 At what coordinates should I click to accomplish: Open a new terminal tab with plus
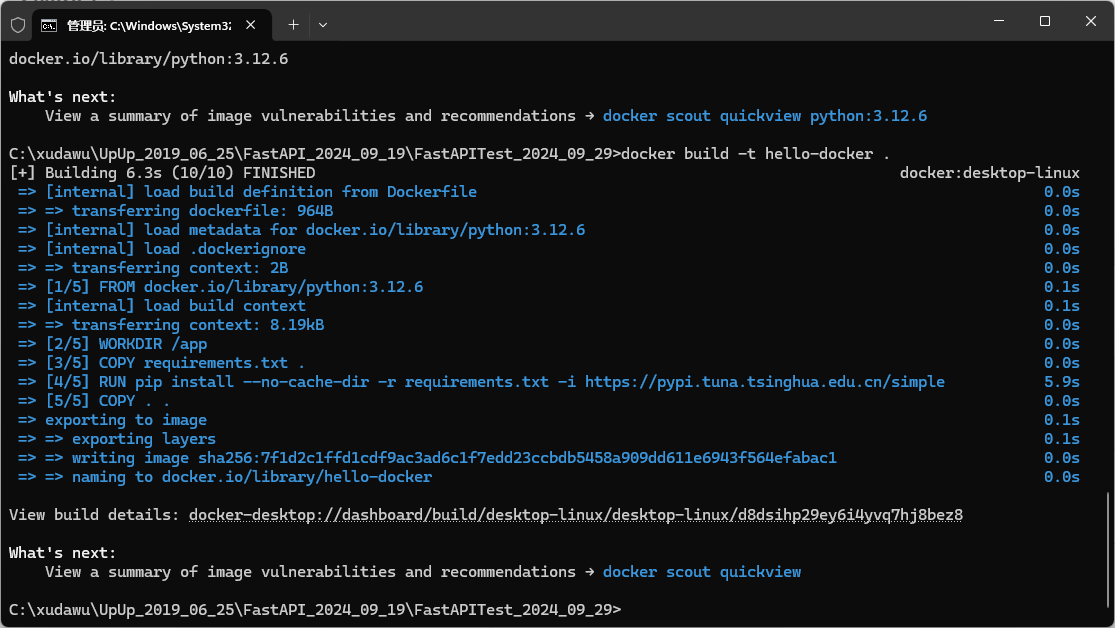pos(293,25)
